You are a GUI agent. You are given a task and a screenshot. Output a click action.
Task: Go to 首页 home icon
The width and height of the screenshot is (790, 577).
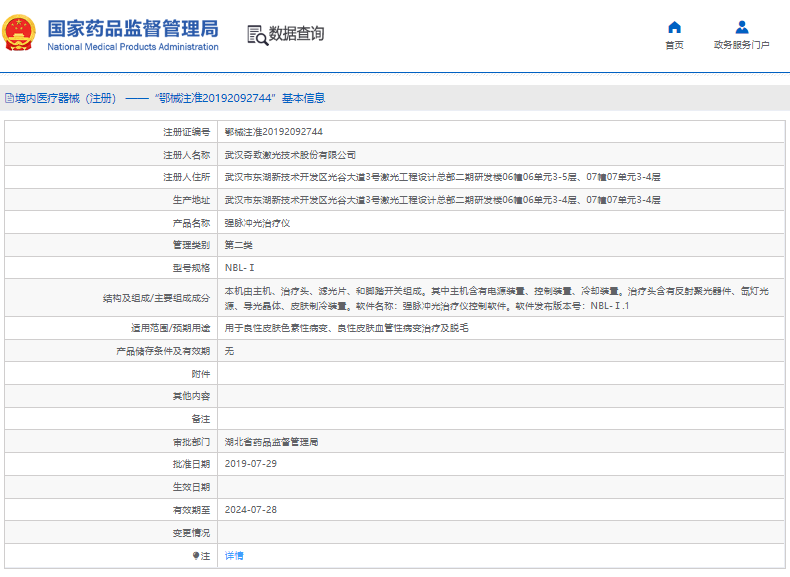coord(674,27)
